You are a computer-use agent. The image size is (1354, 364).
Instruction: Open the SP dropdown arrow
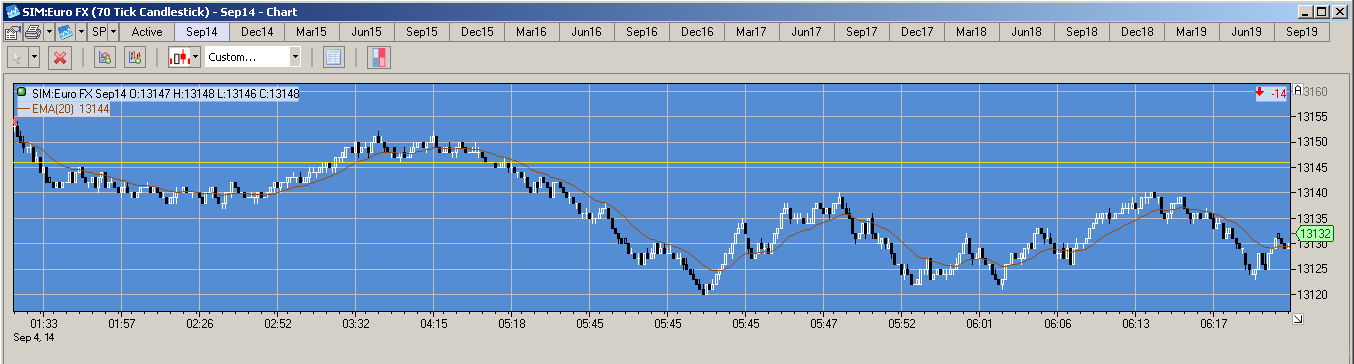coord(113,31)
